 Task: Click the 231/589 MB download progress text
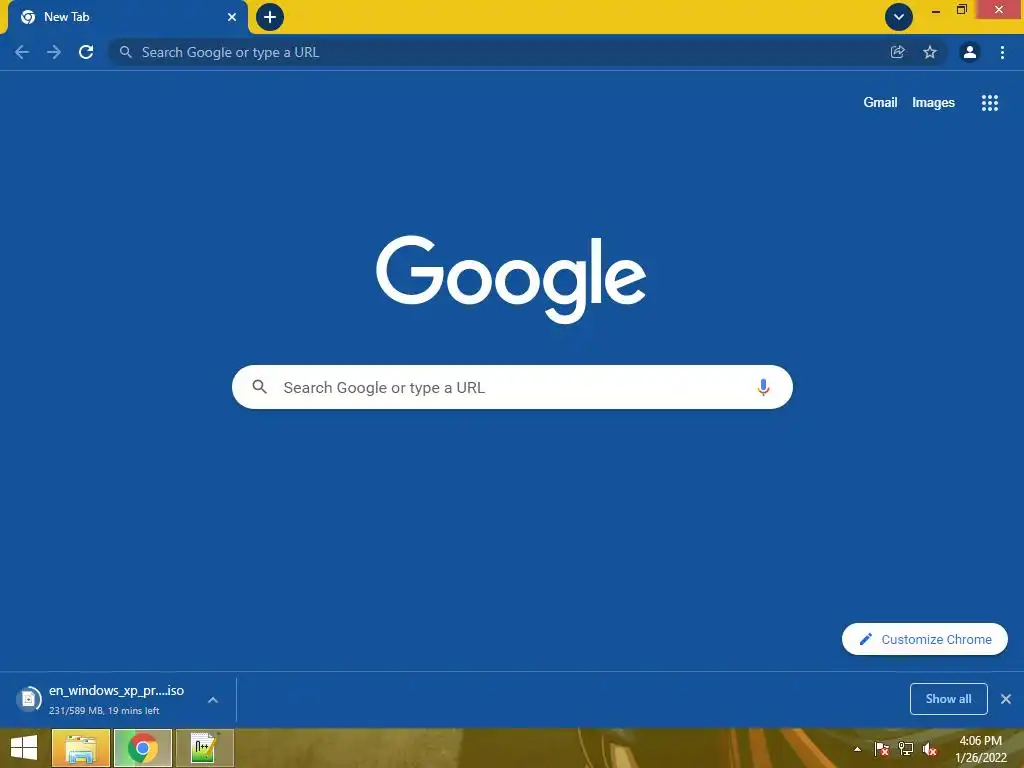(x=104, y=711)
